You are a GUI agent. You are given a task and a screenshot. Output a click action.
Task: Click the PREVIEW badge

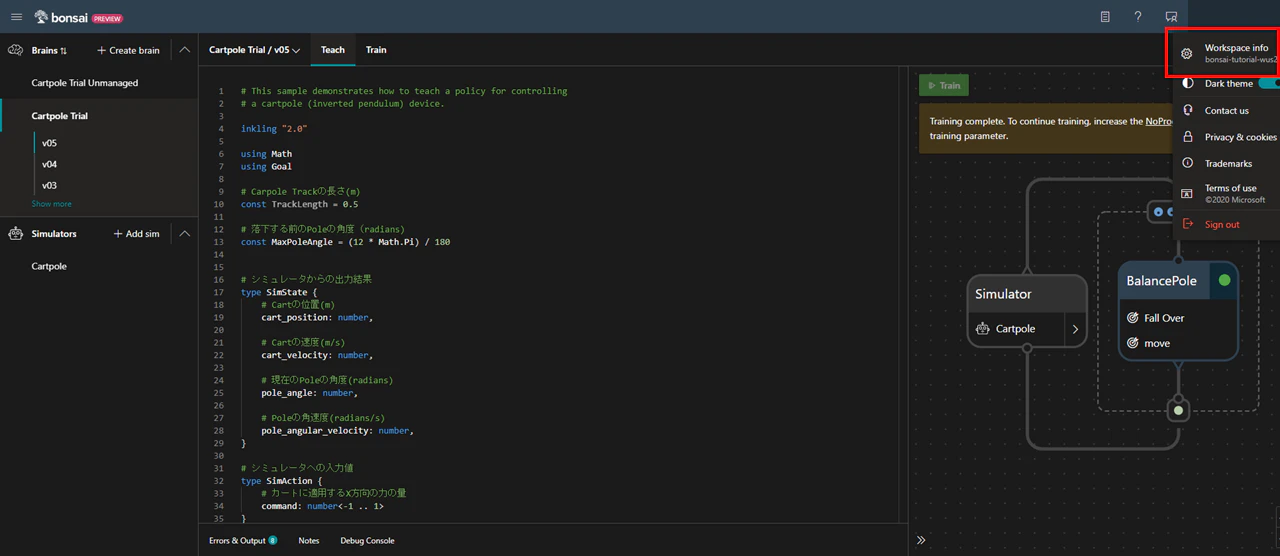coord(107,18)
